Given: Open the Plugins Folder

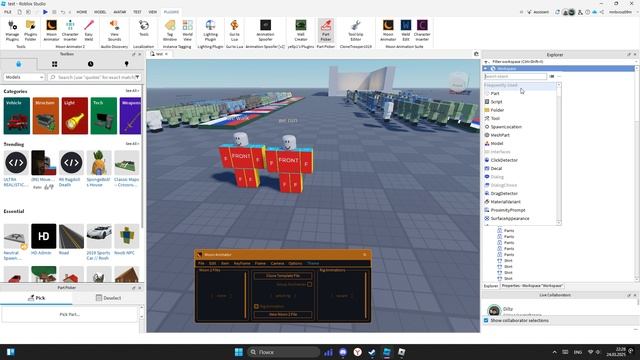Looking at the screenshot, I should click(x=31, y=31).
